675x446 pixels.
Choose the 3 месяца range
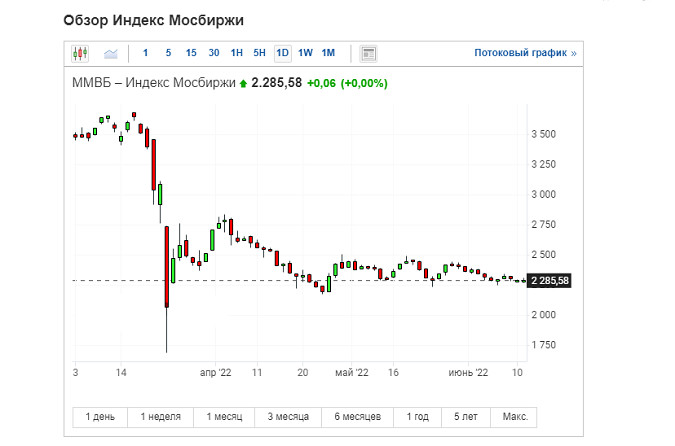coord(288,417)
